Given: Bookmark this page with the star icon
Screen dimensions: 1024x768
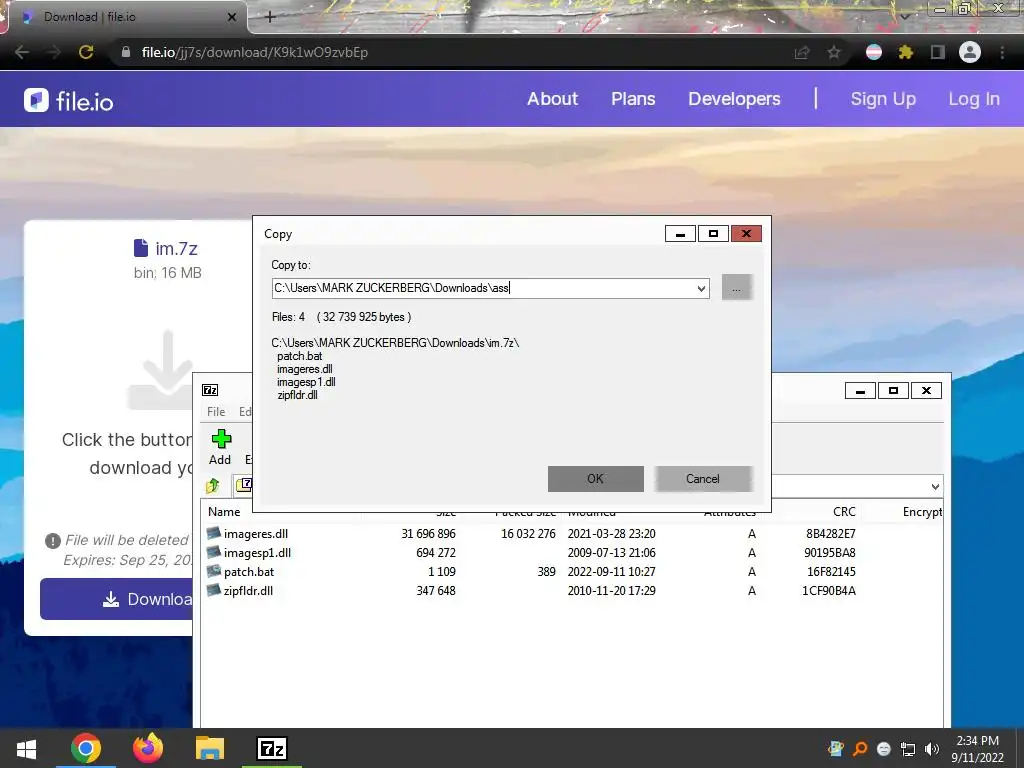Looking at the screenshot, I should (x=834, y=52).
